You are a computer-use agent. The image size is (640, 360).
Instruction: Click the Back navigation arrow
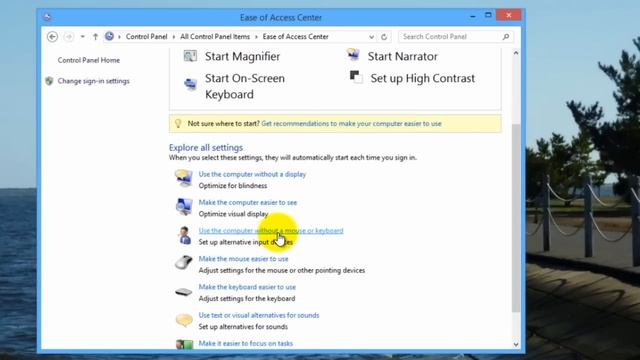tap(52, 37)
